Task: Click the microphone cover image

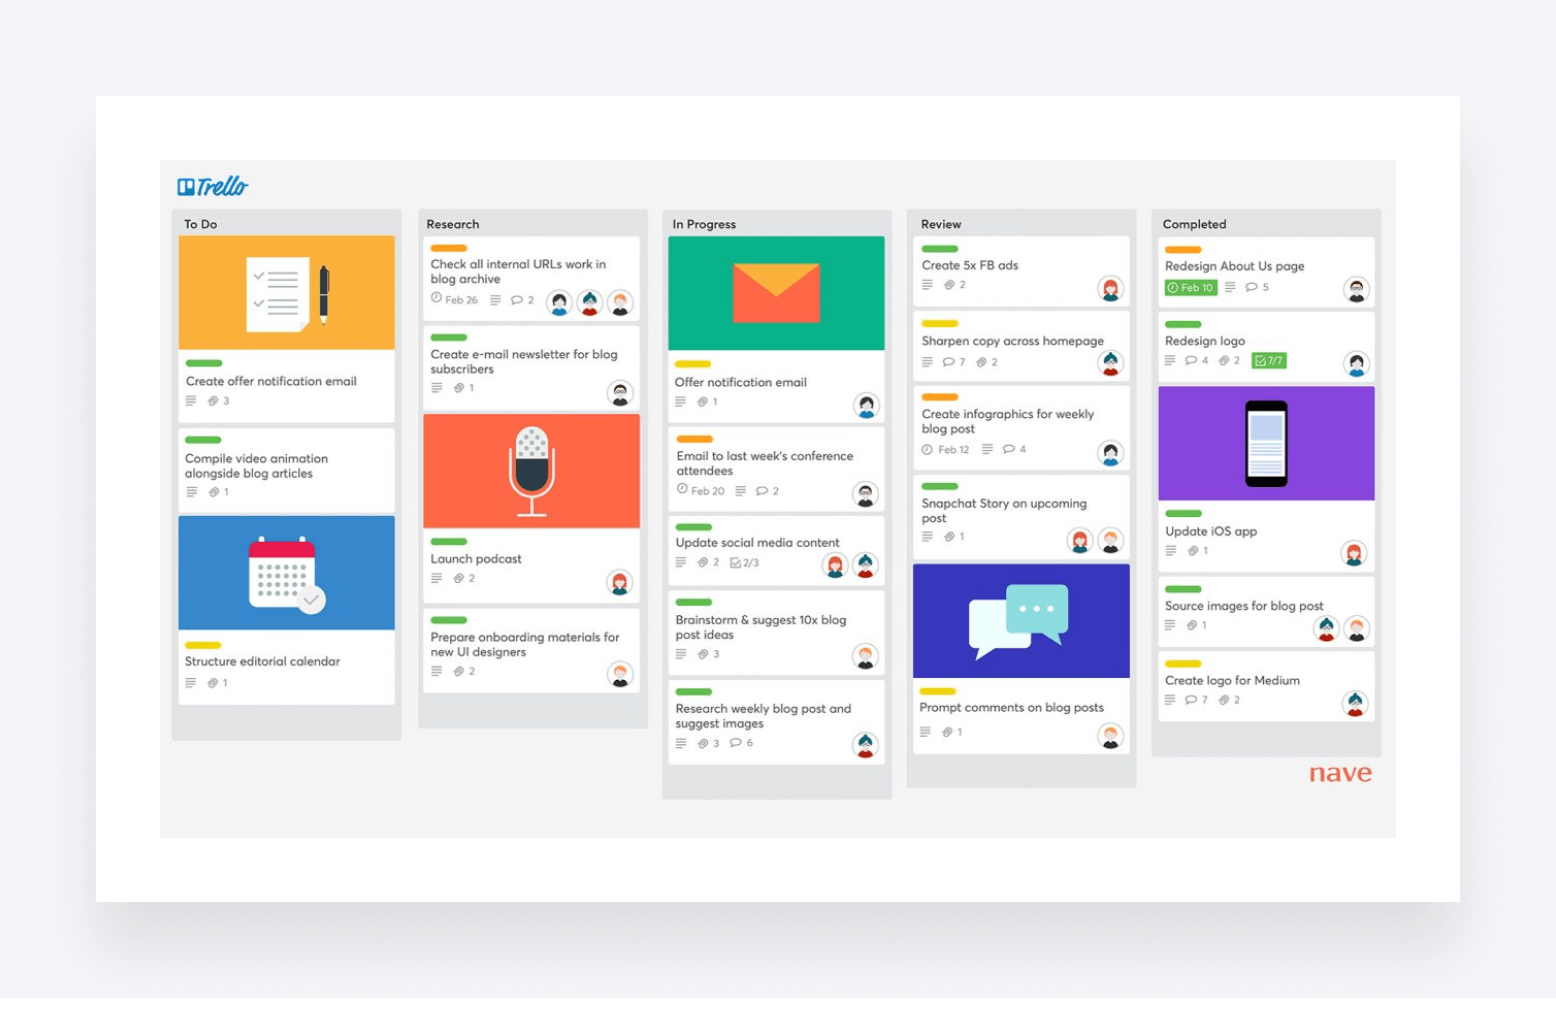Action: (x=531, y=471)
